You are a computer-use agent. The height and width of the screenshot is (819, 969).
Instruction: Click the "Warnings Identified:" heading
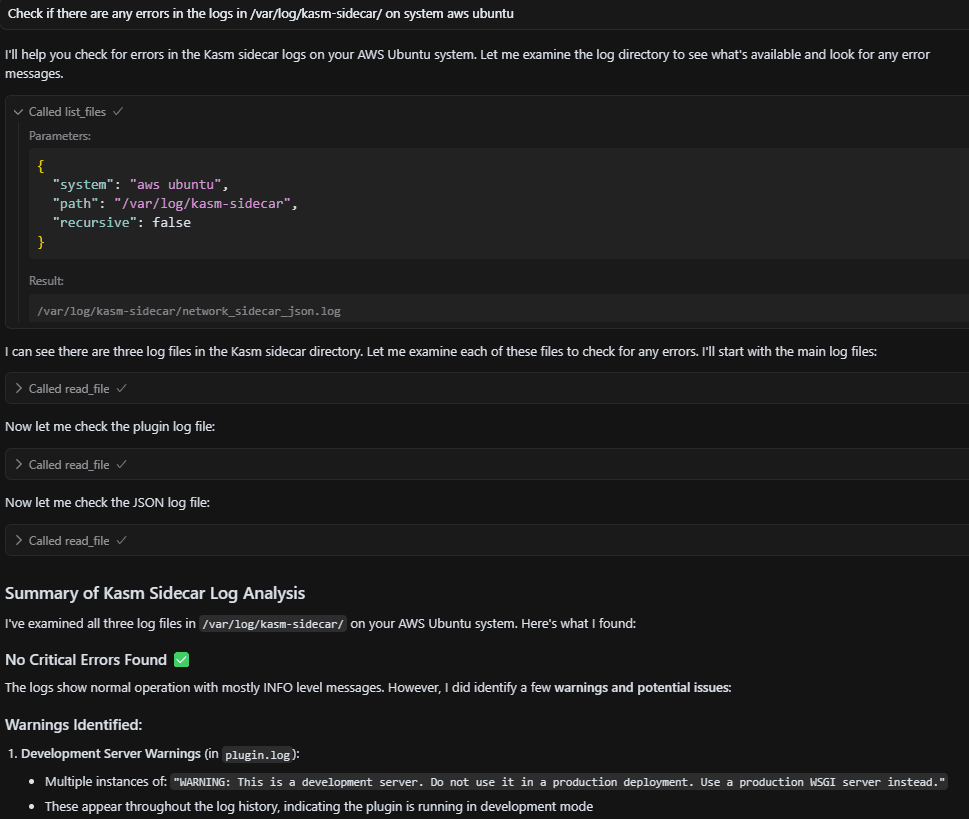pos(74,724)
